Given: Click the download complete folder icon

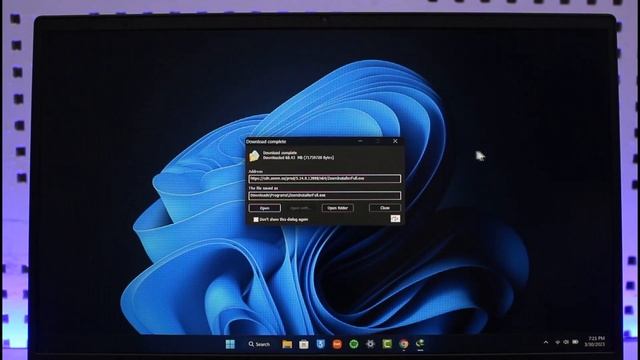Looking at the screenshot, I should pos(254,156).
